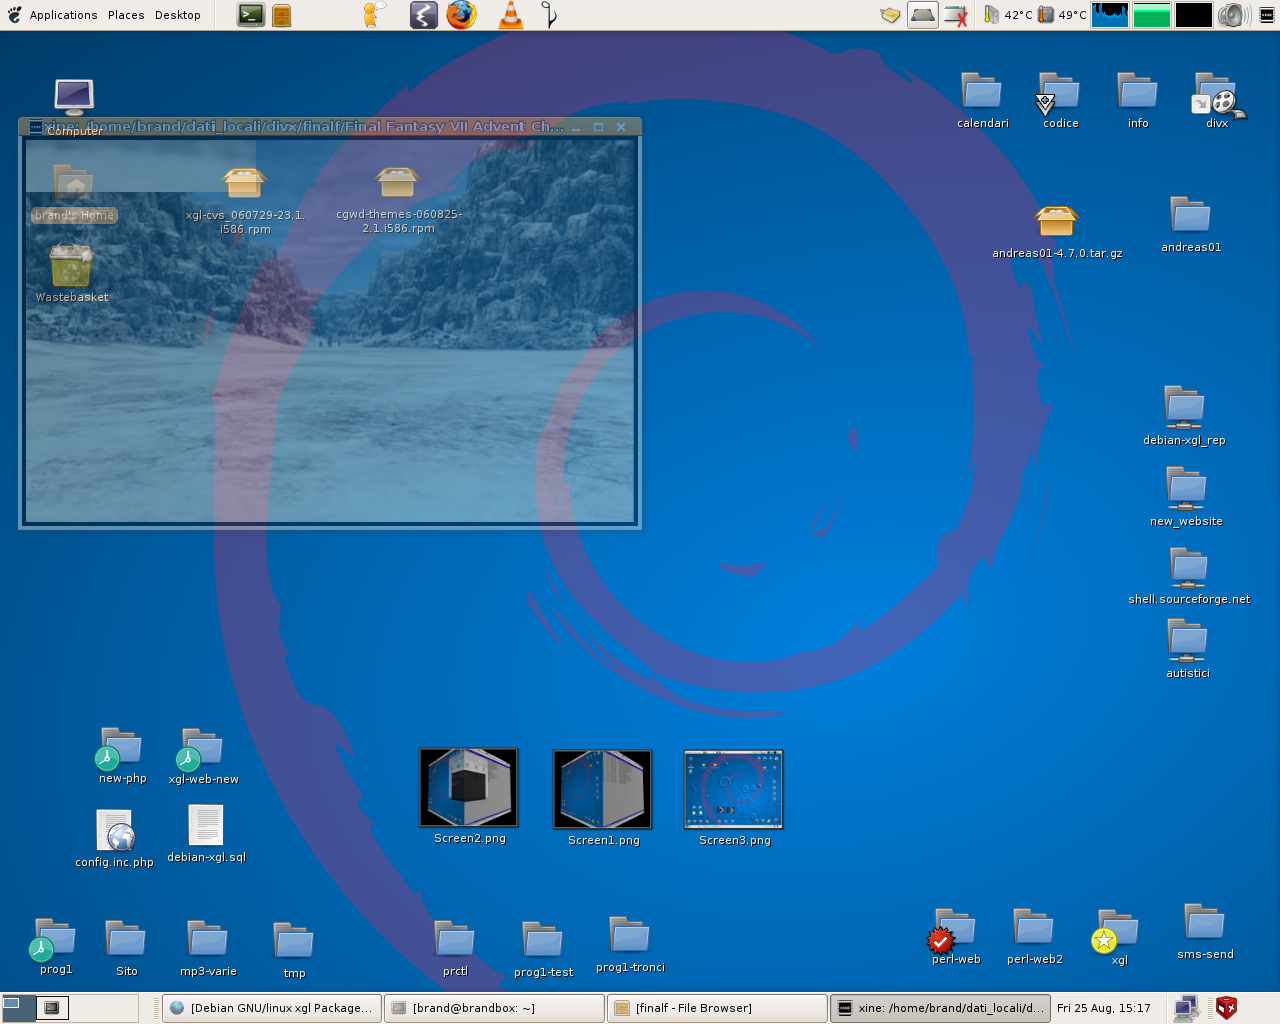The image size is (1280, 1024).
Task: Select the config.inc.php file
Action: (114, 838)
